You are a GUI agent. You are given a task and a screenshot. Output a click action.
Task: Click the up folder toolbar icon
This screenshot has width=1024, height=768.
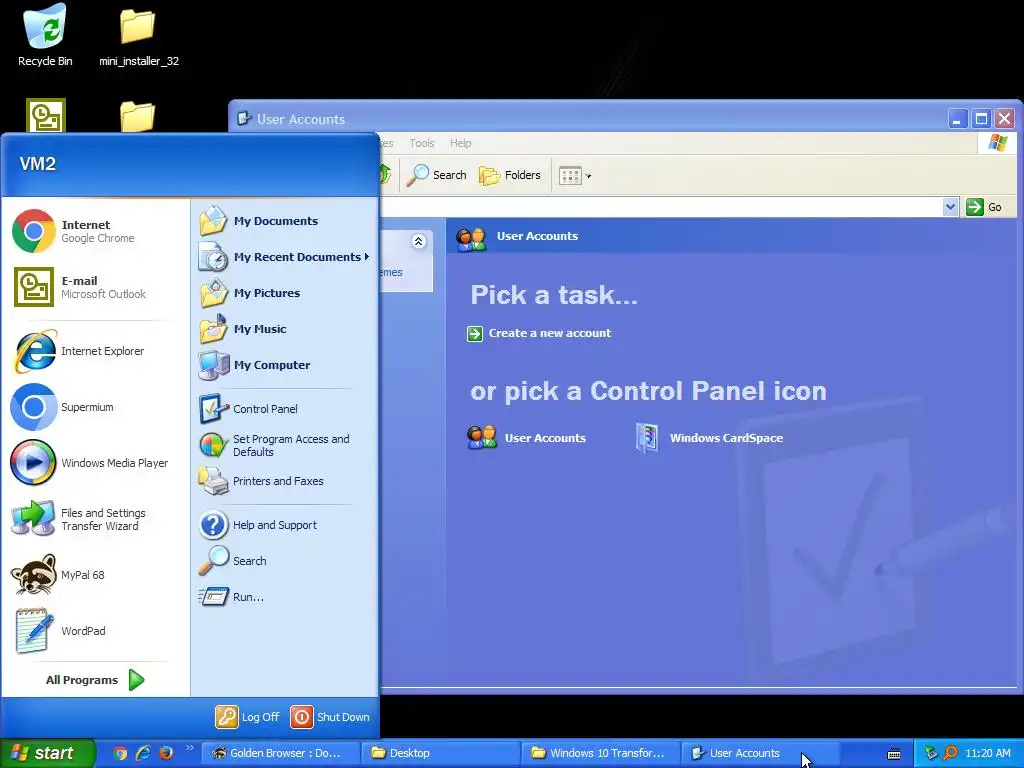(384, 174)
